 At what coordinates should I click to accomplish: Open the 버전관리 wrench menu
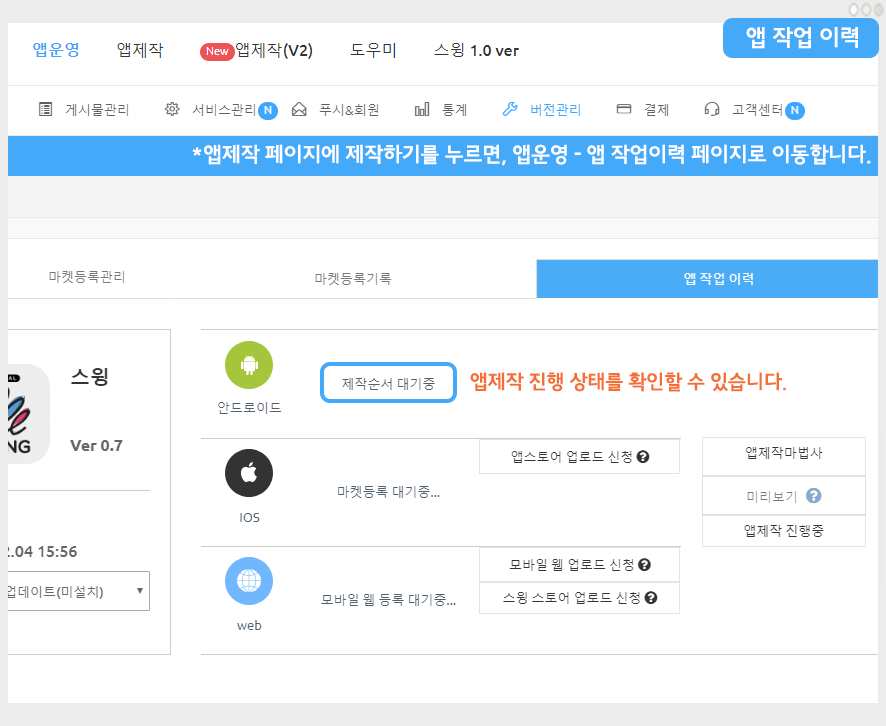pyautogui.click(x=541, y=110)
